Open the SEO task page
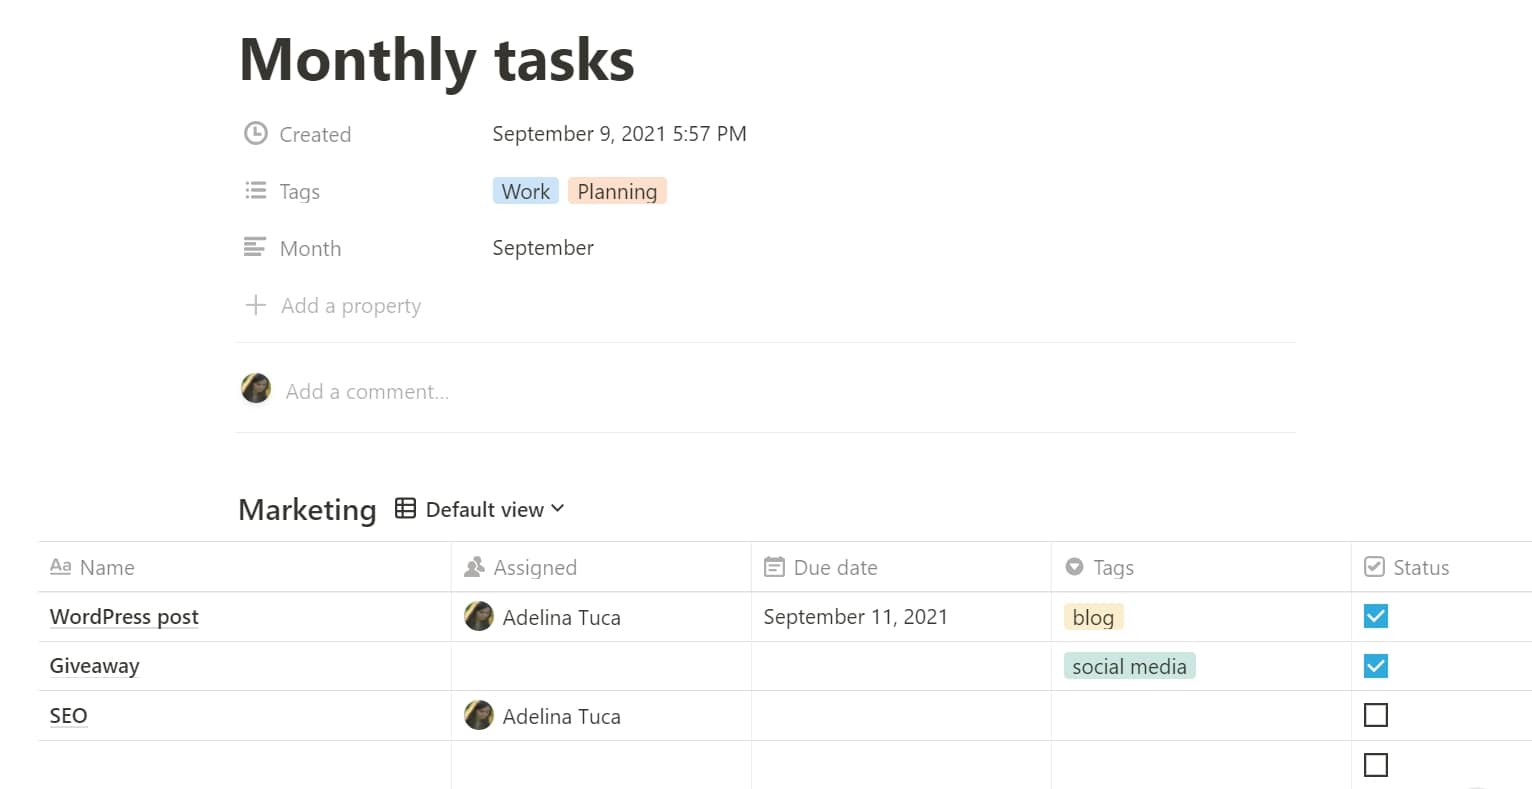1532x789 pixels. 68,715
